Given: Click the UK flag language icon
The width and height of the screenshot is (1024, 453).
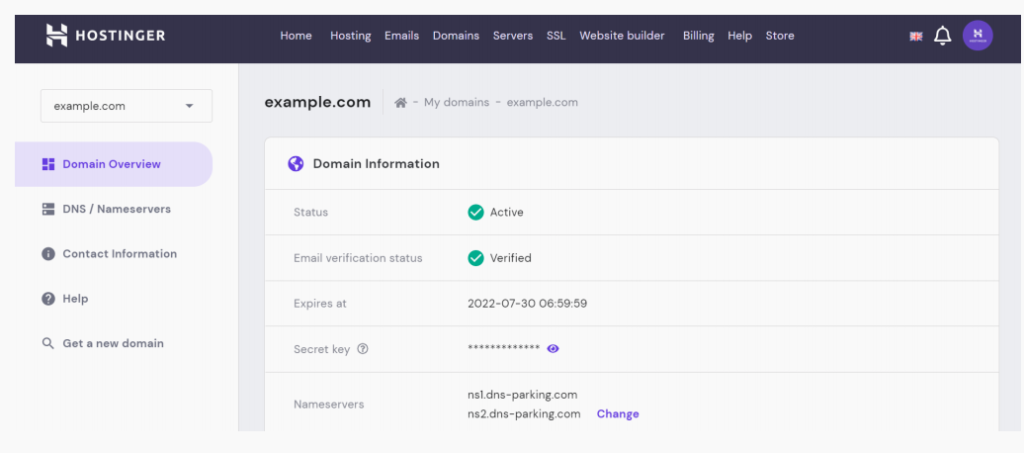Looking at the screenshot, I should pos(915,36).
